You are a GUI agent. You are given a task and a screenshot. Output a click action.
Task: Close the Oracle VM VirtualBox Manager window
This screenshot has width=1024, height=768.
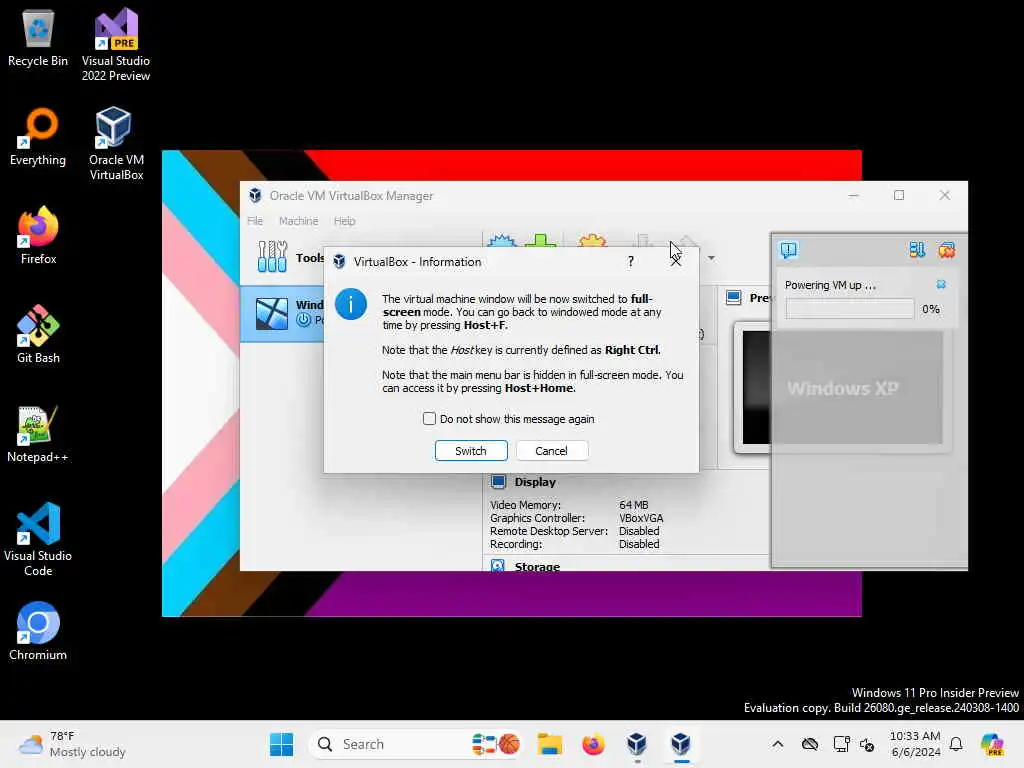pos(945,195)
